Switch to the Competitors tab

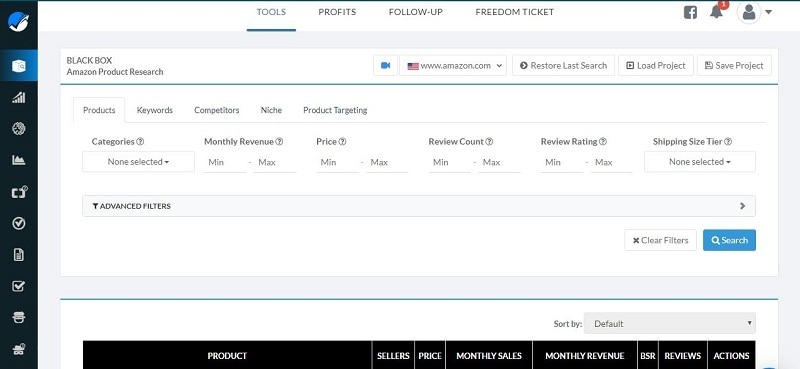(x=216, y=110)
